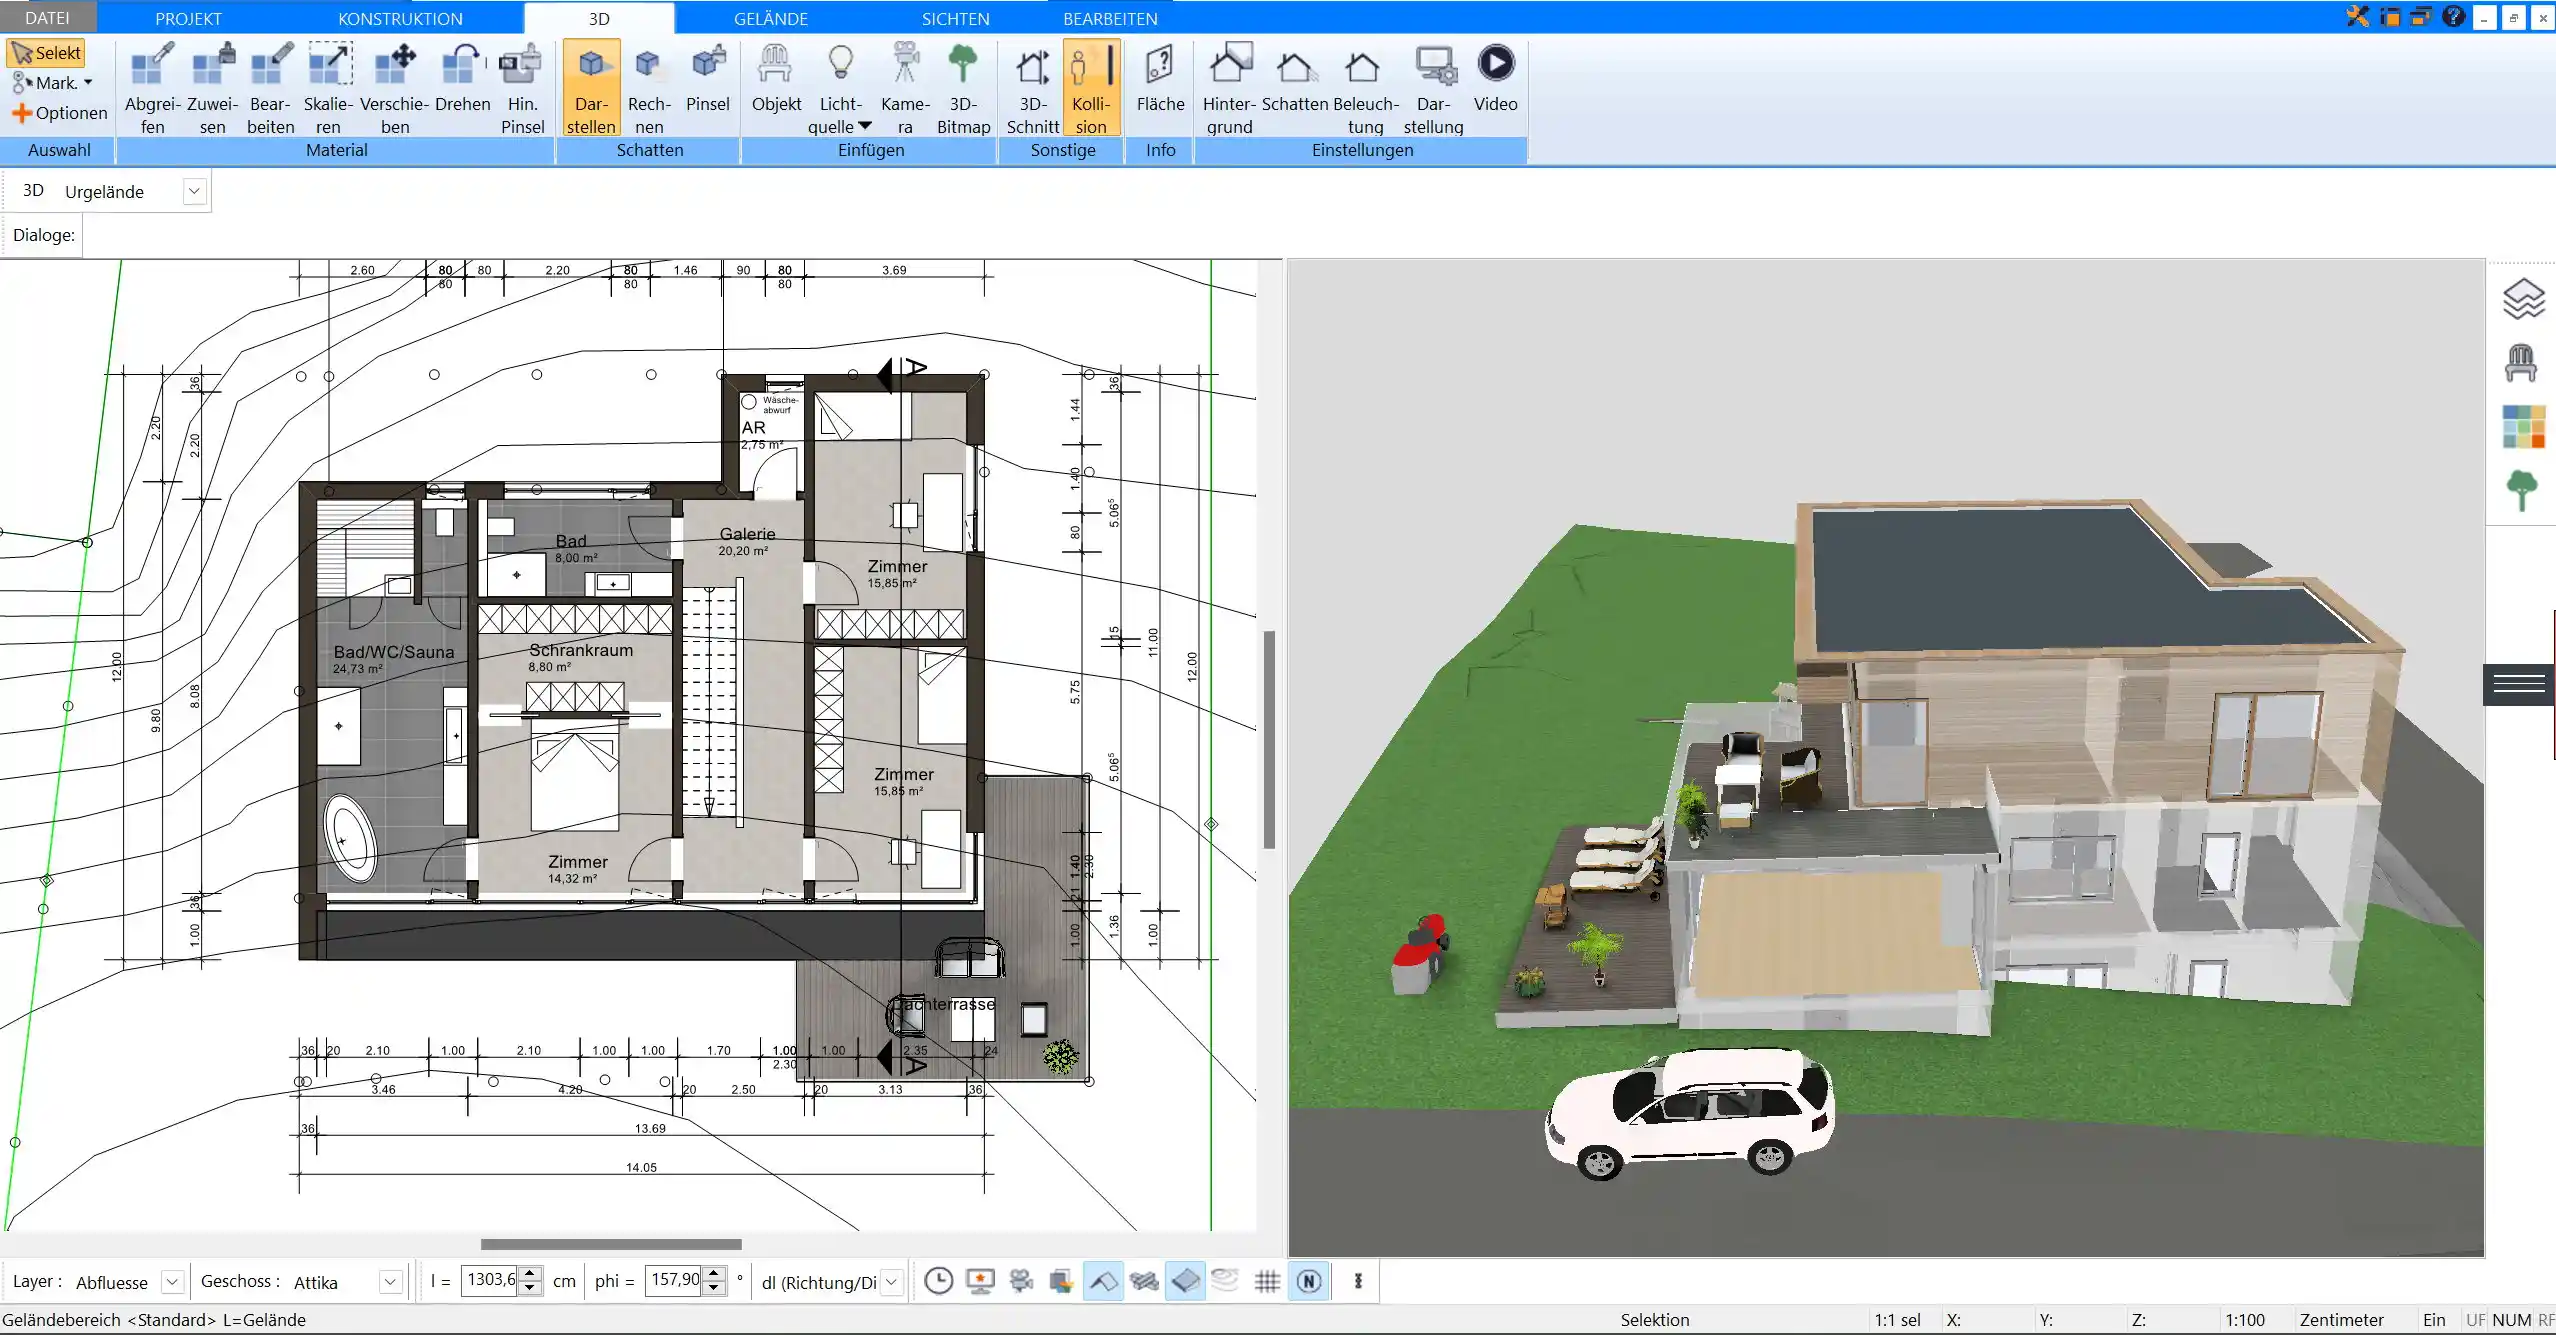This screenshot has height=1335, width=2556.
Task: Switch to the PROJEKT tab
Action: point(188,18)
